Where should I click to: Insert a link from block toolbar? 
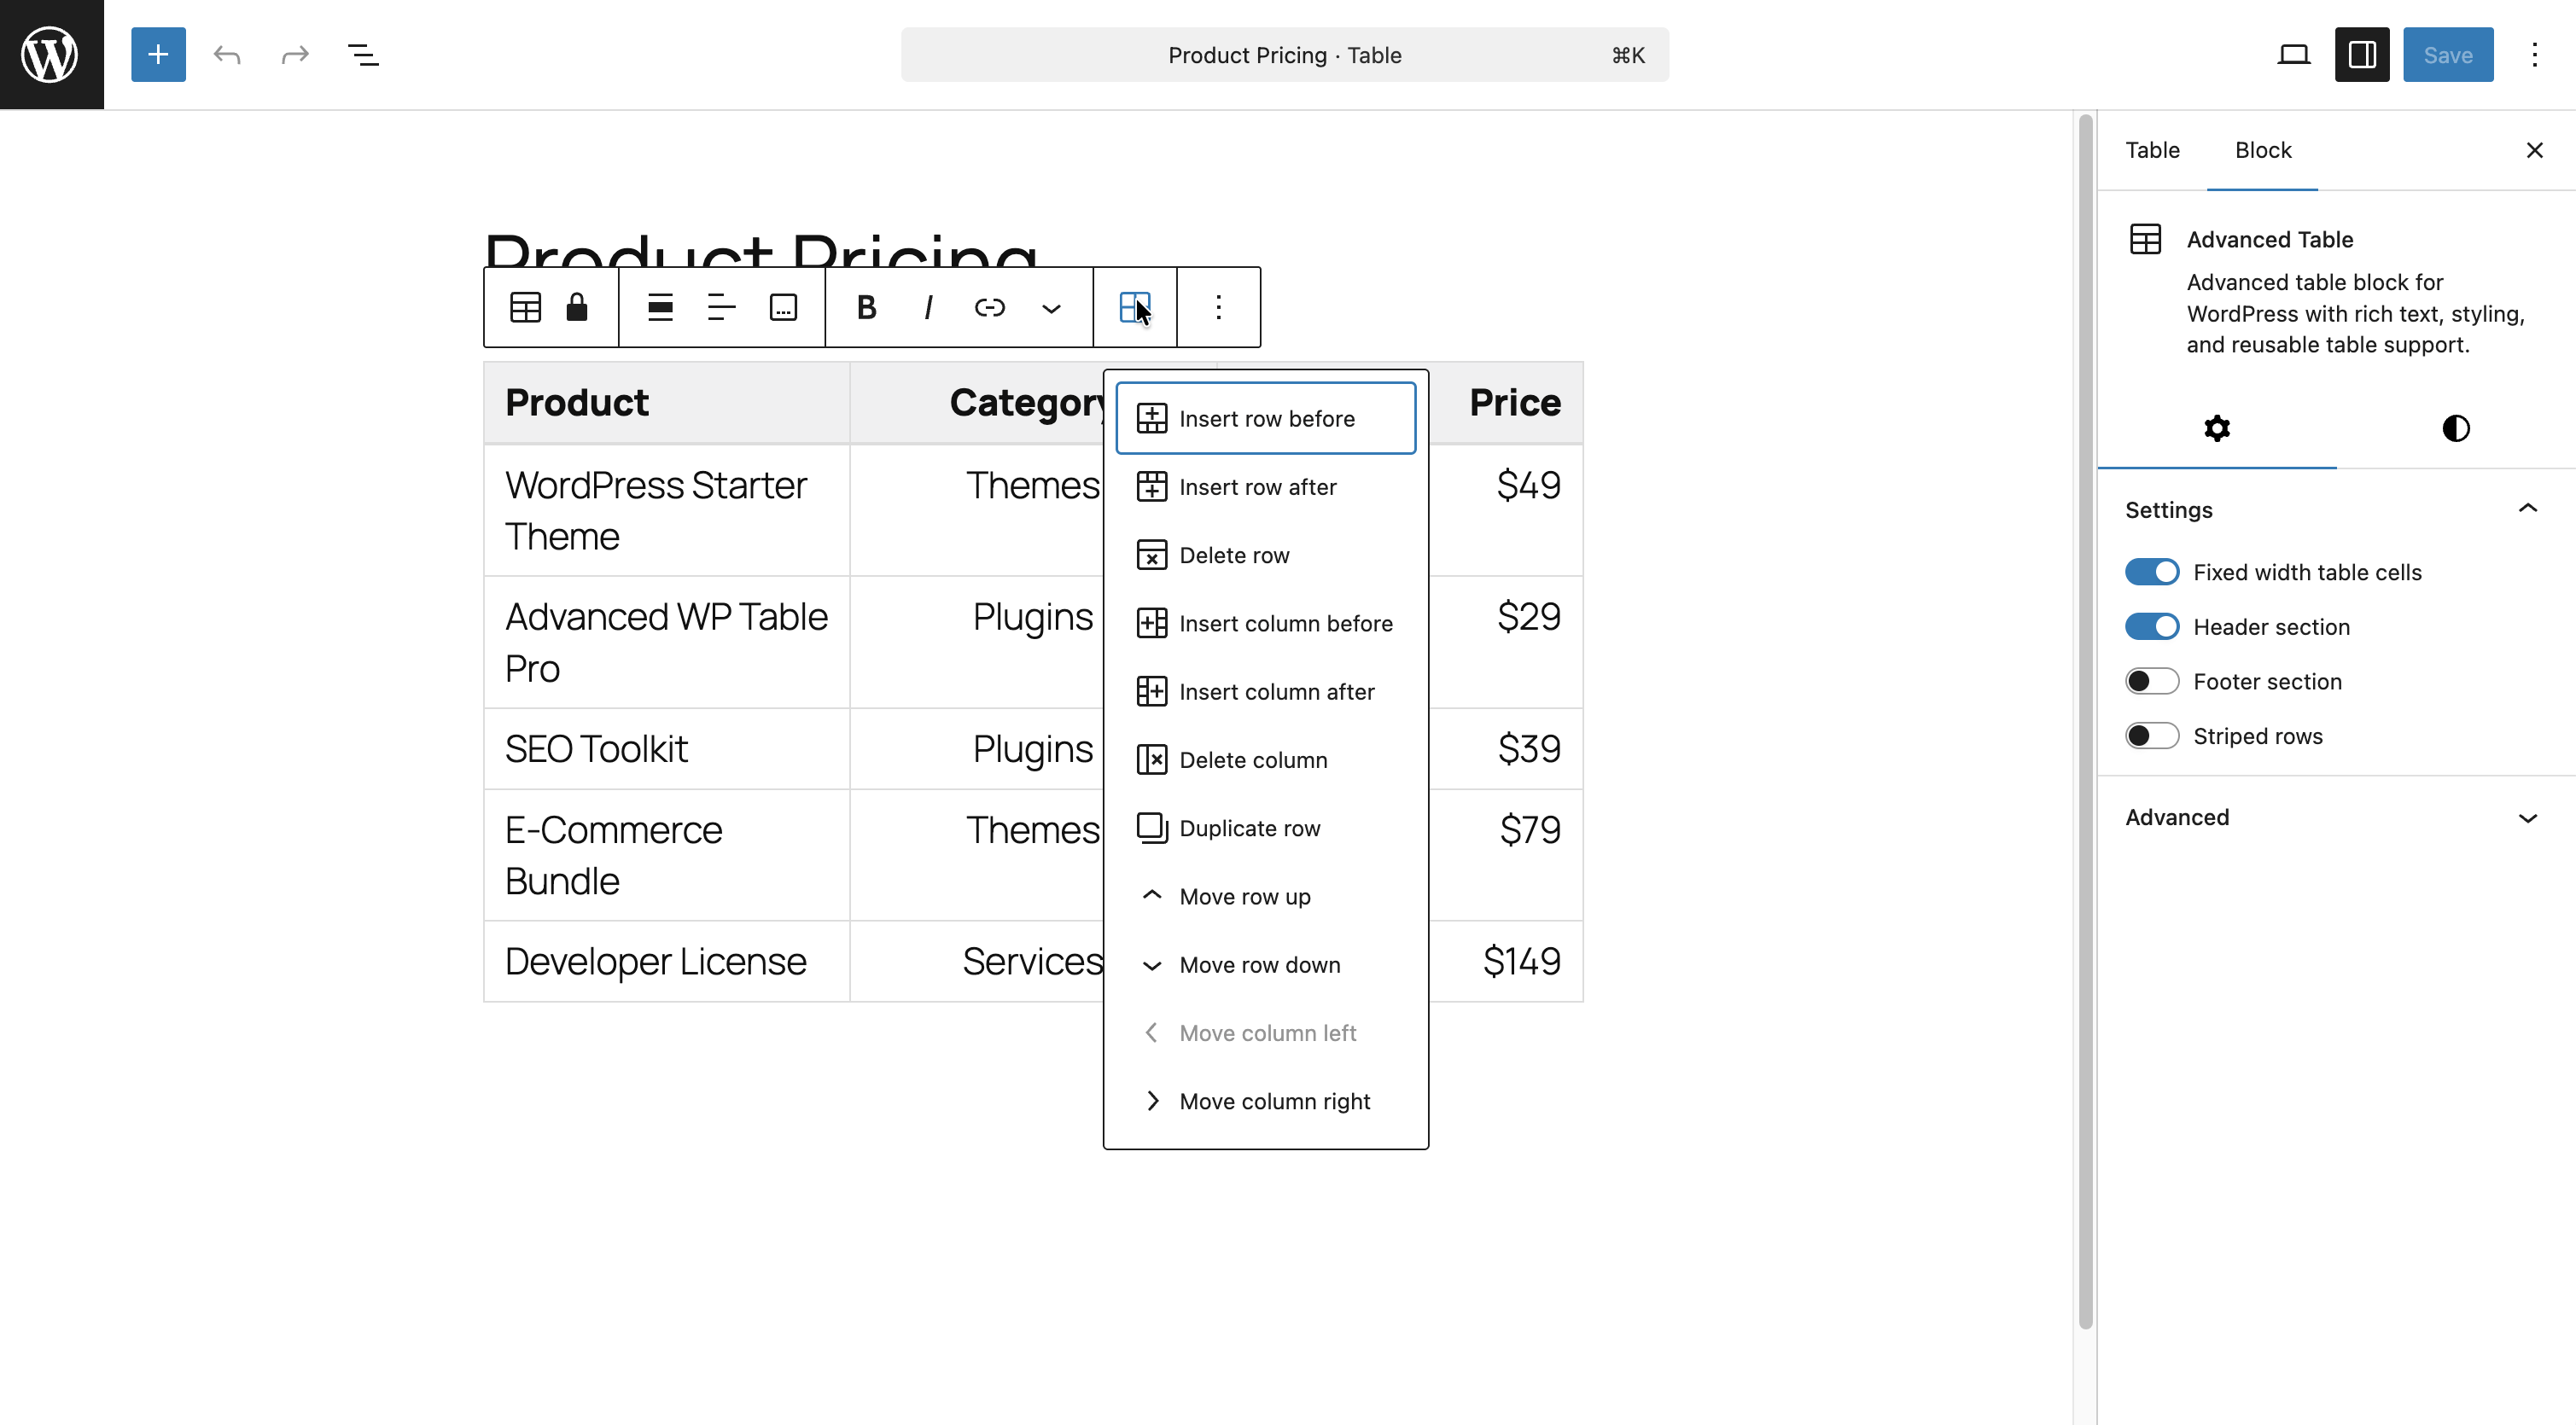(x=990, y=307)
